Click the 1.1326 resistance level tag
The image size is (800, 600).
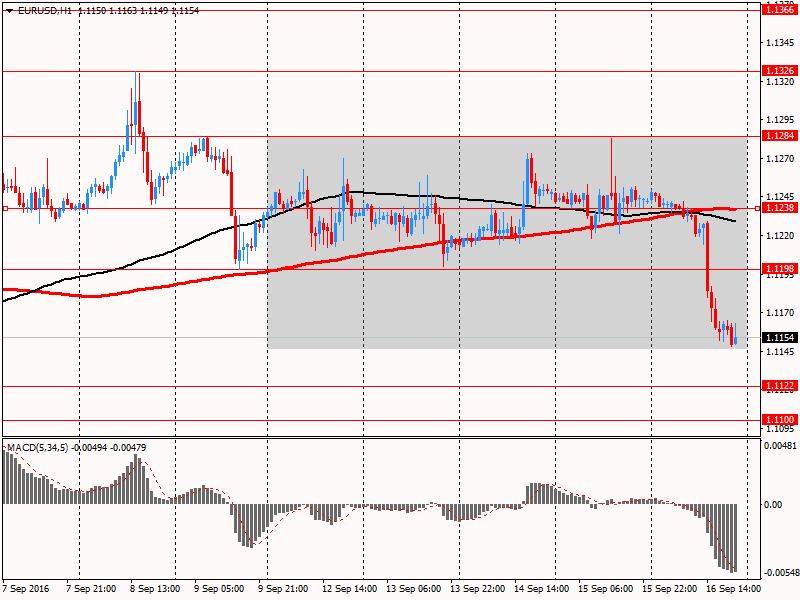click(778, 71)
